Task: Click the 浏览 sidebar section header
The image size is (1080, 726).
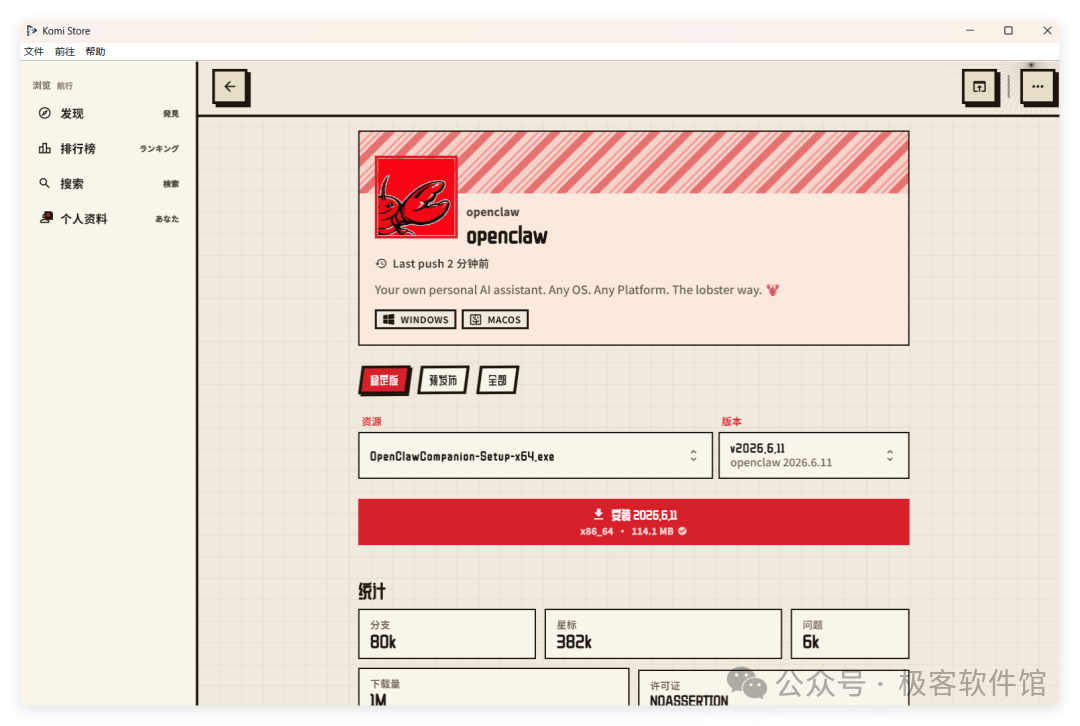Action: (41, 85)
